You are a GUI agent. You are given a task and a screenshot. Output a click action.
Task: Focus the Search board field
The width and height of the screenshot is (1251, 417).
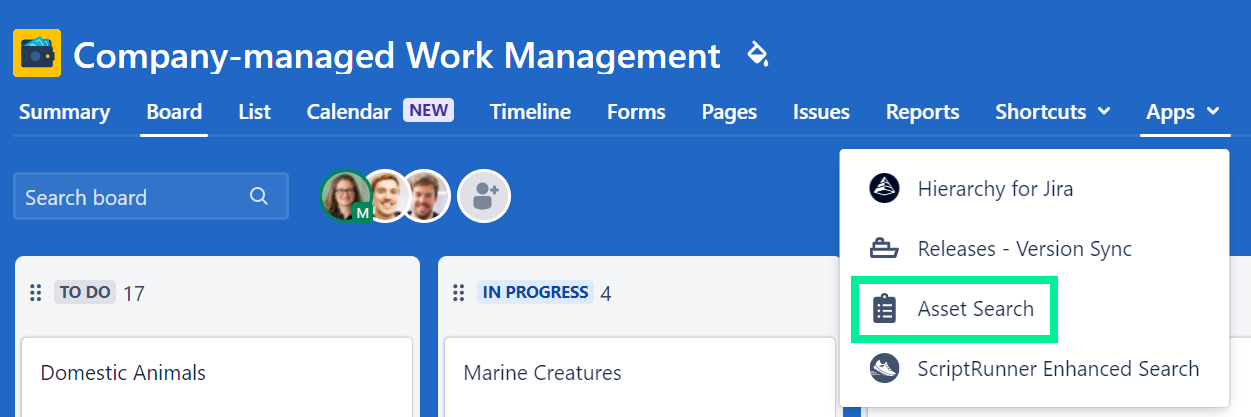coord(135,197)
